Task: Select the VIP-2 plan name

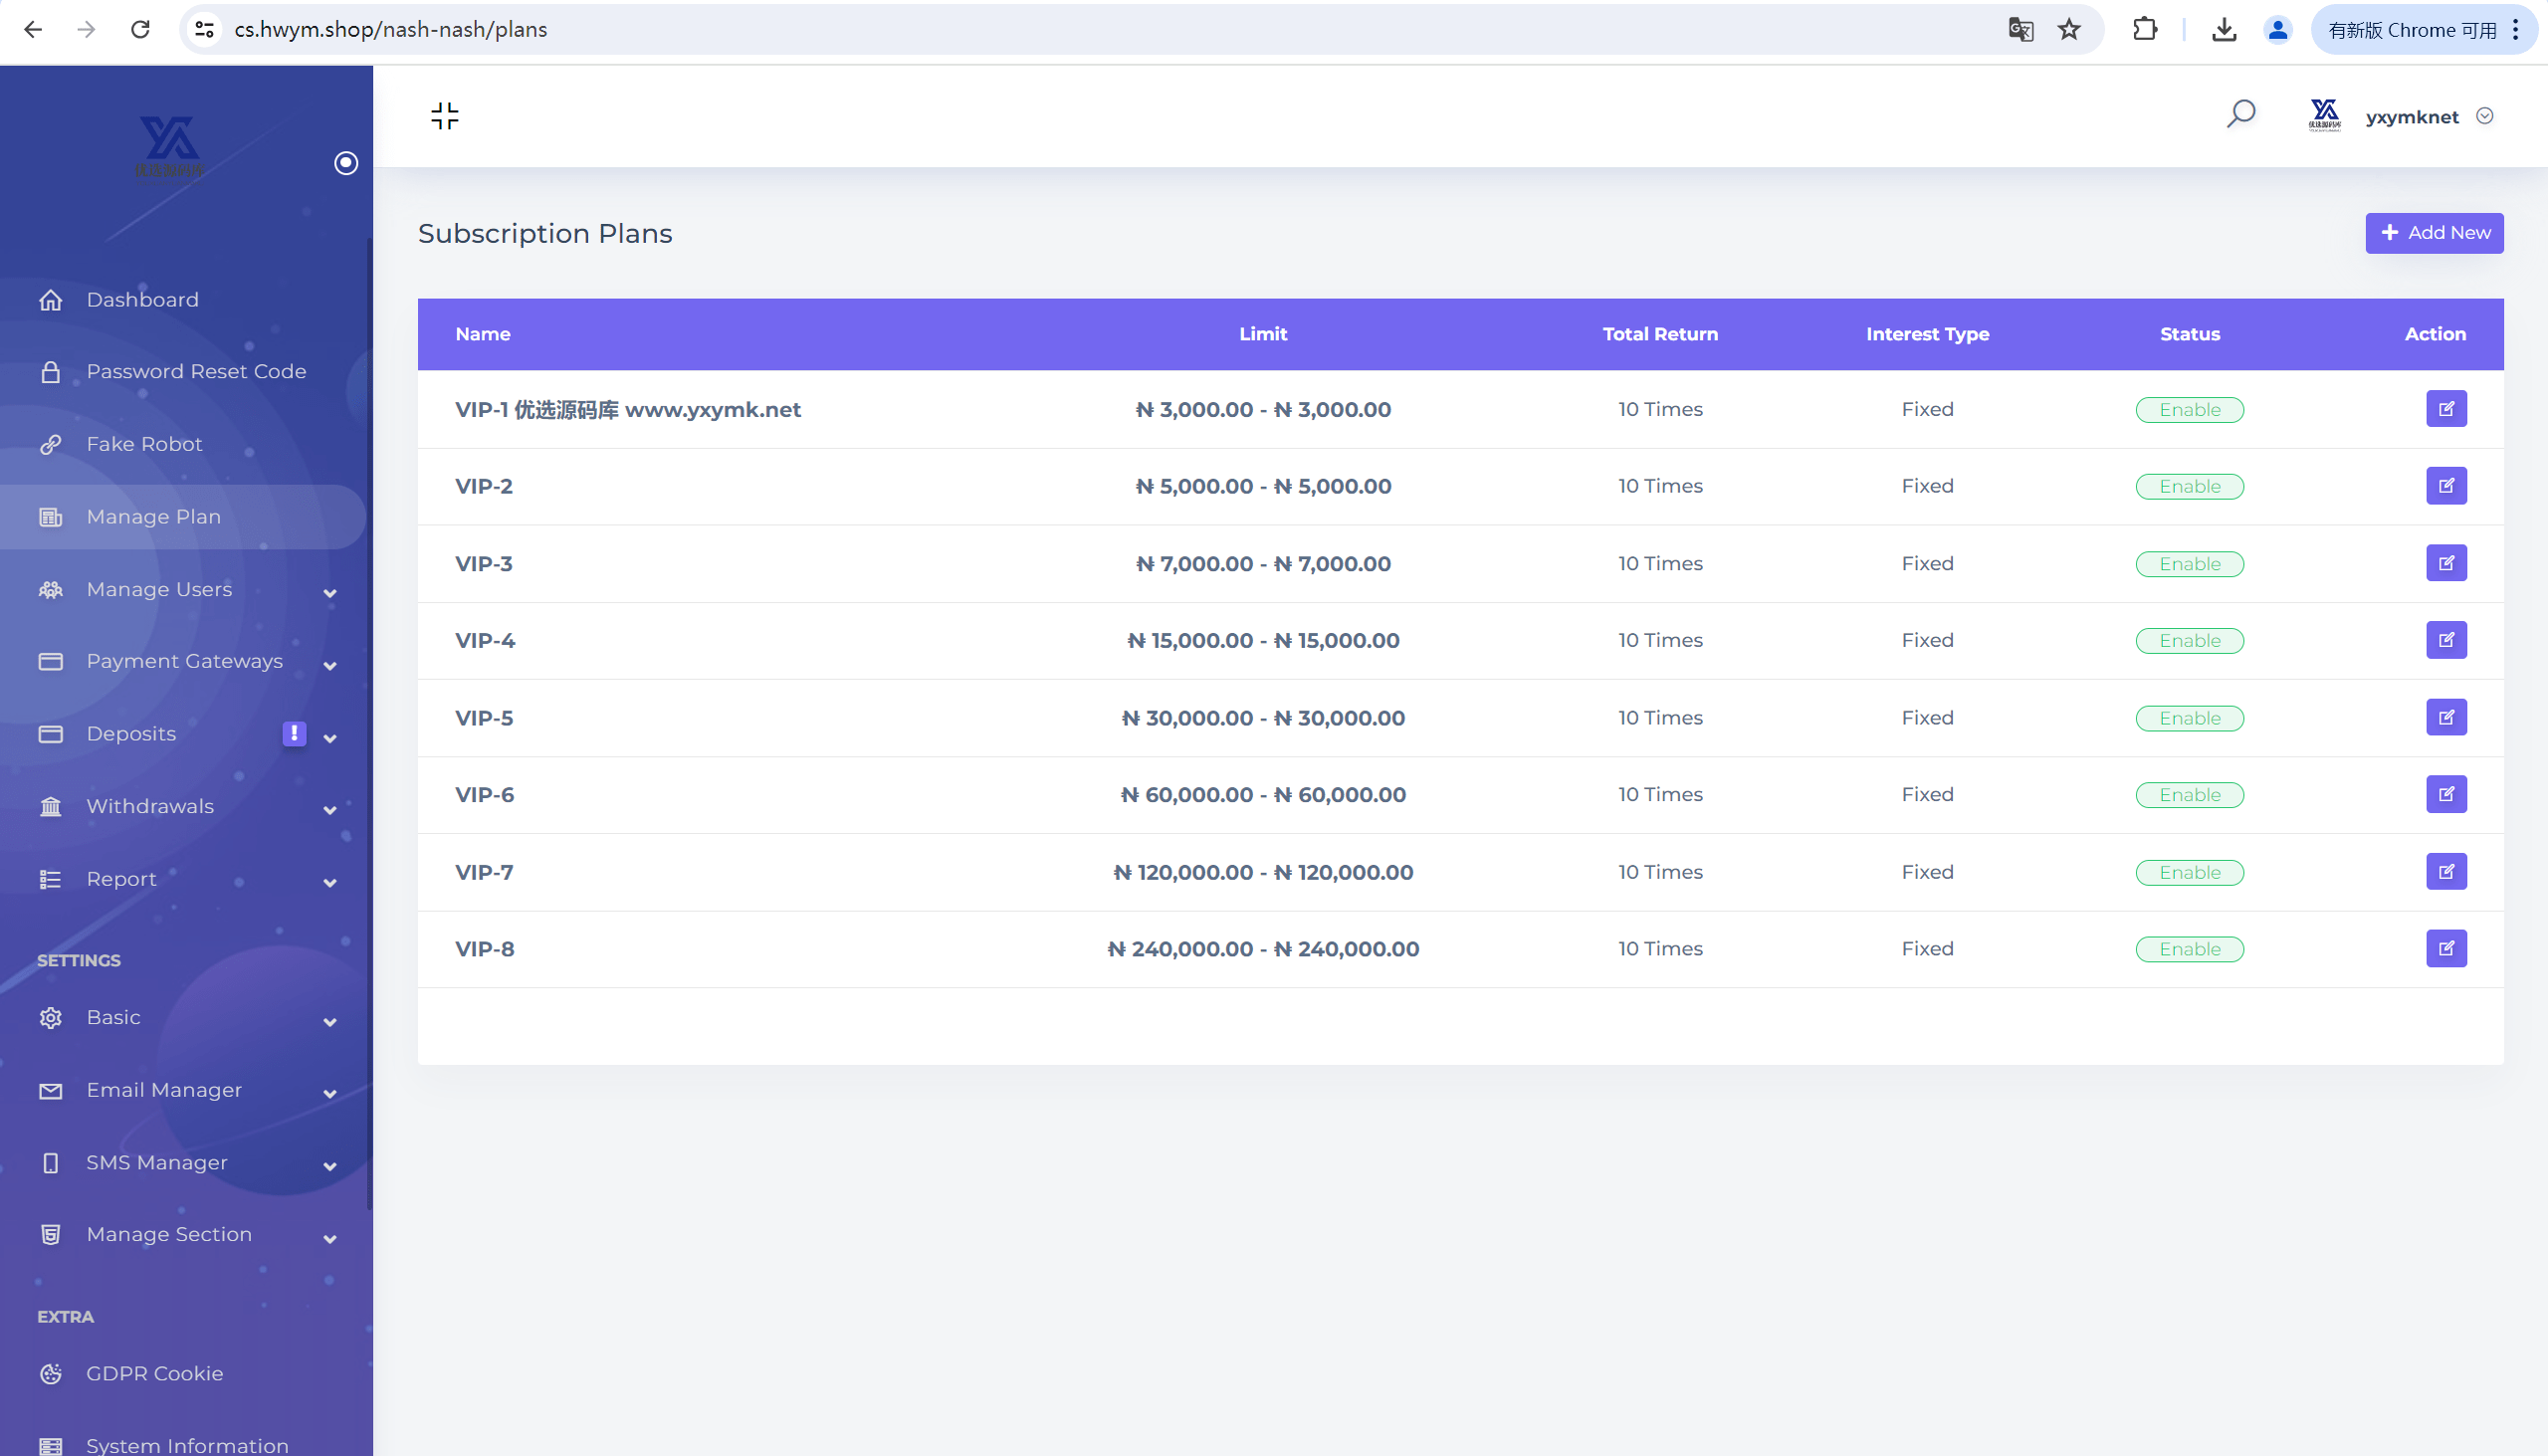Action: click(484, 486)
